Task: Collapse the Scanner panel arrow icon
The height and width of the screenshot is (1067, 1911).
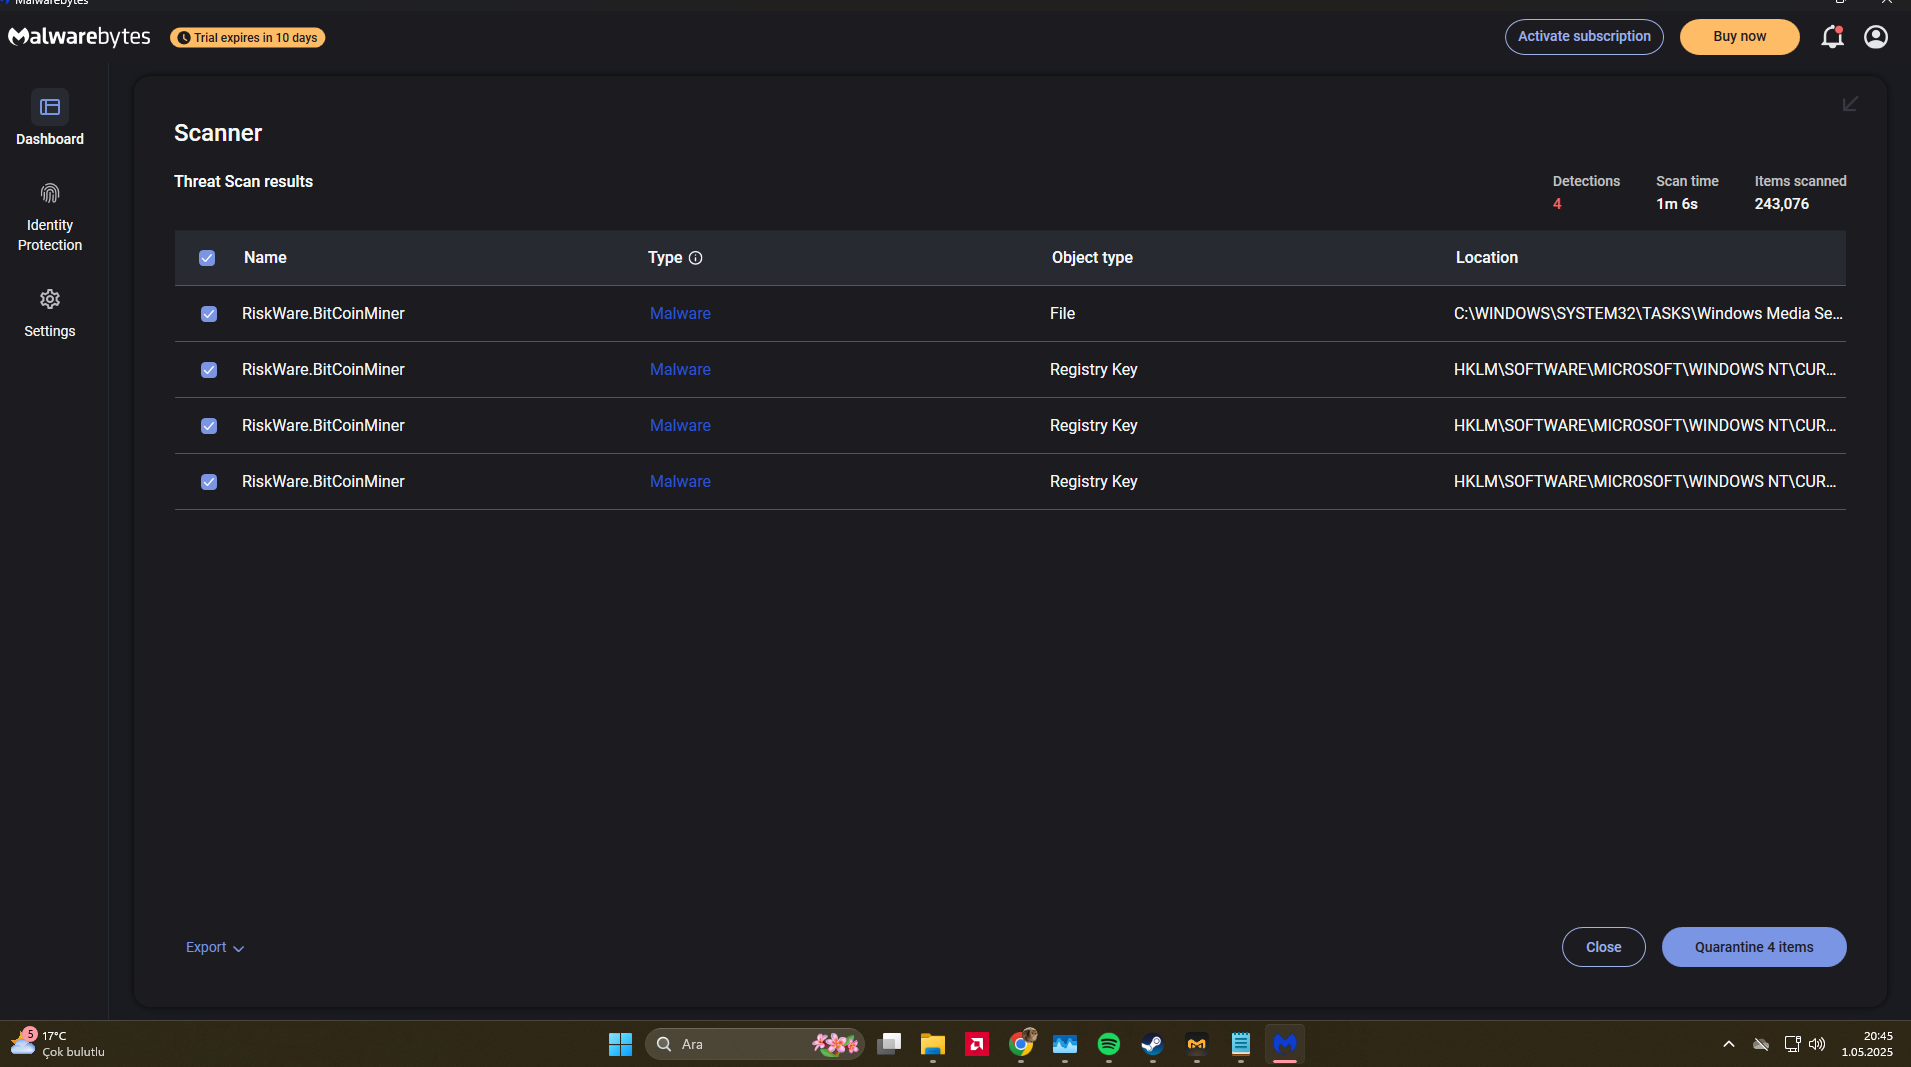Action: click(x=1850, y=104)
